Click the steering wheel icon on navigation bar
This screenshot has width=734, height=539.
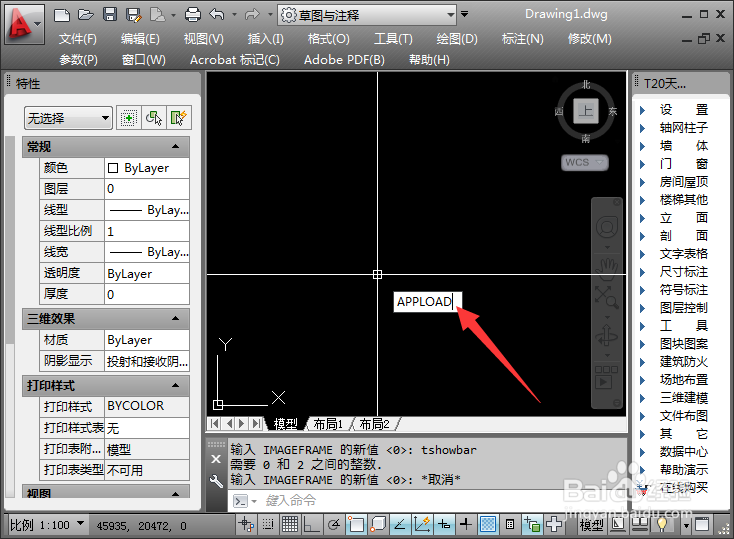point(607,228)
